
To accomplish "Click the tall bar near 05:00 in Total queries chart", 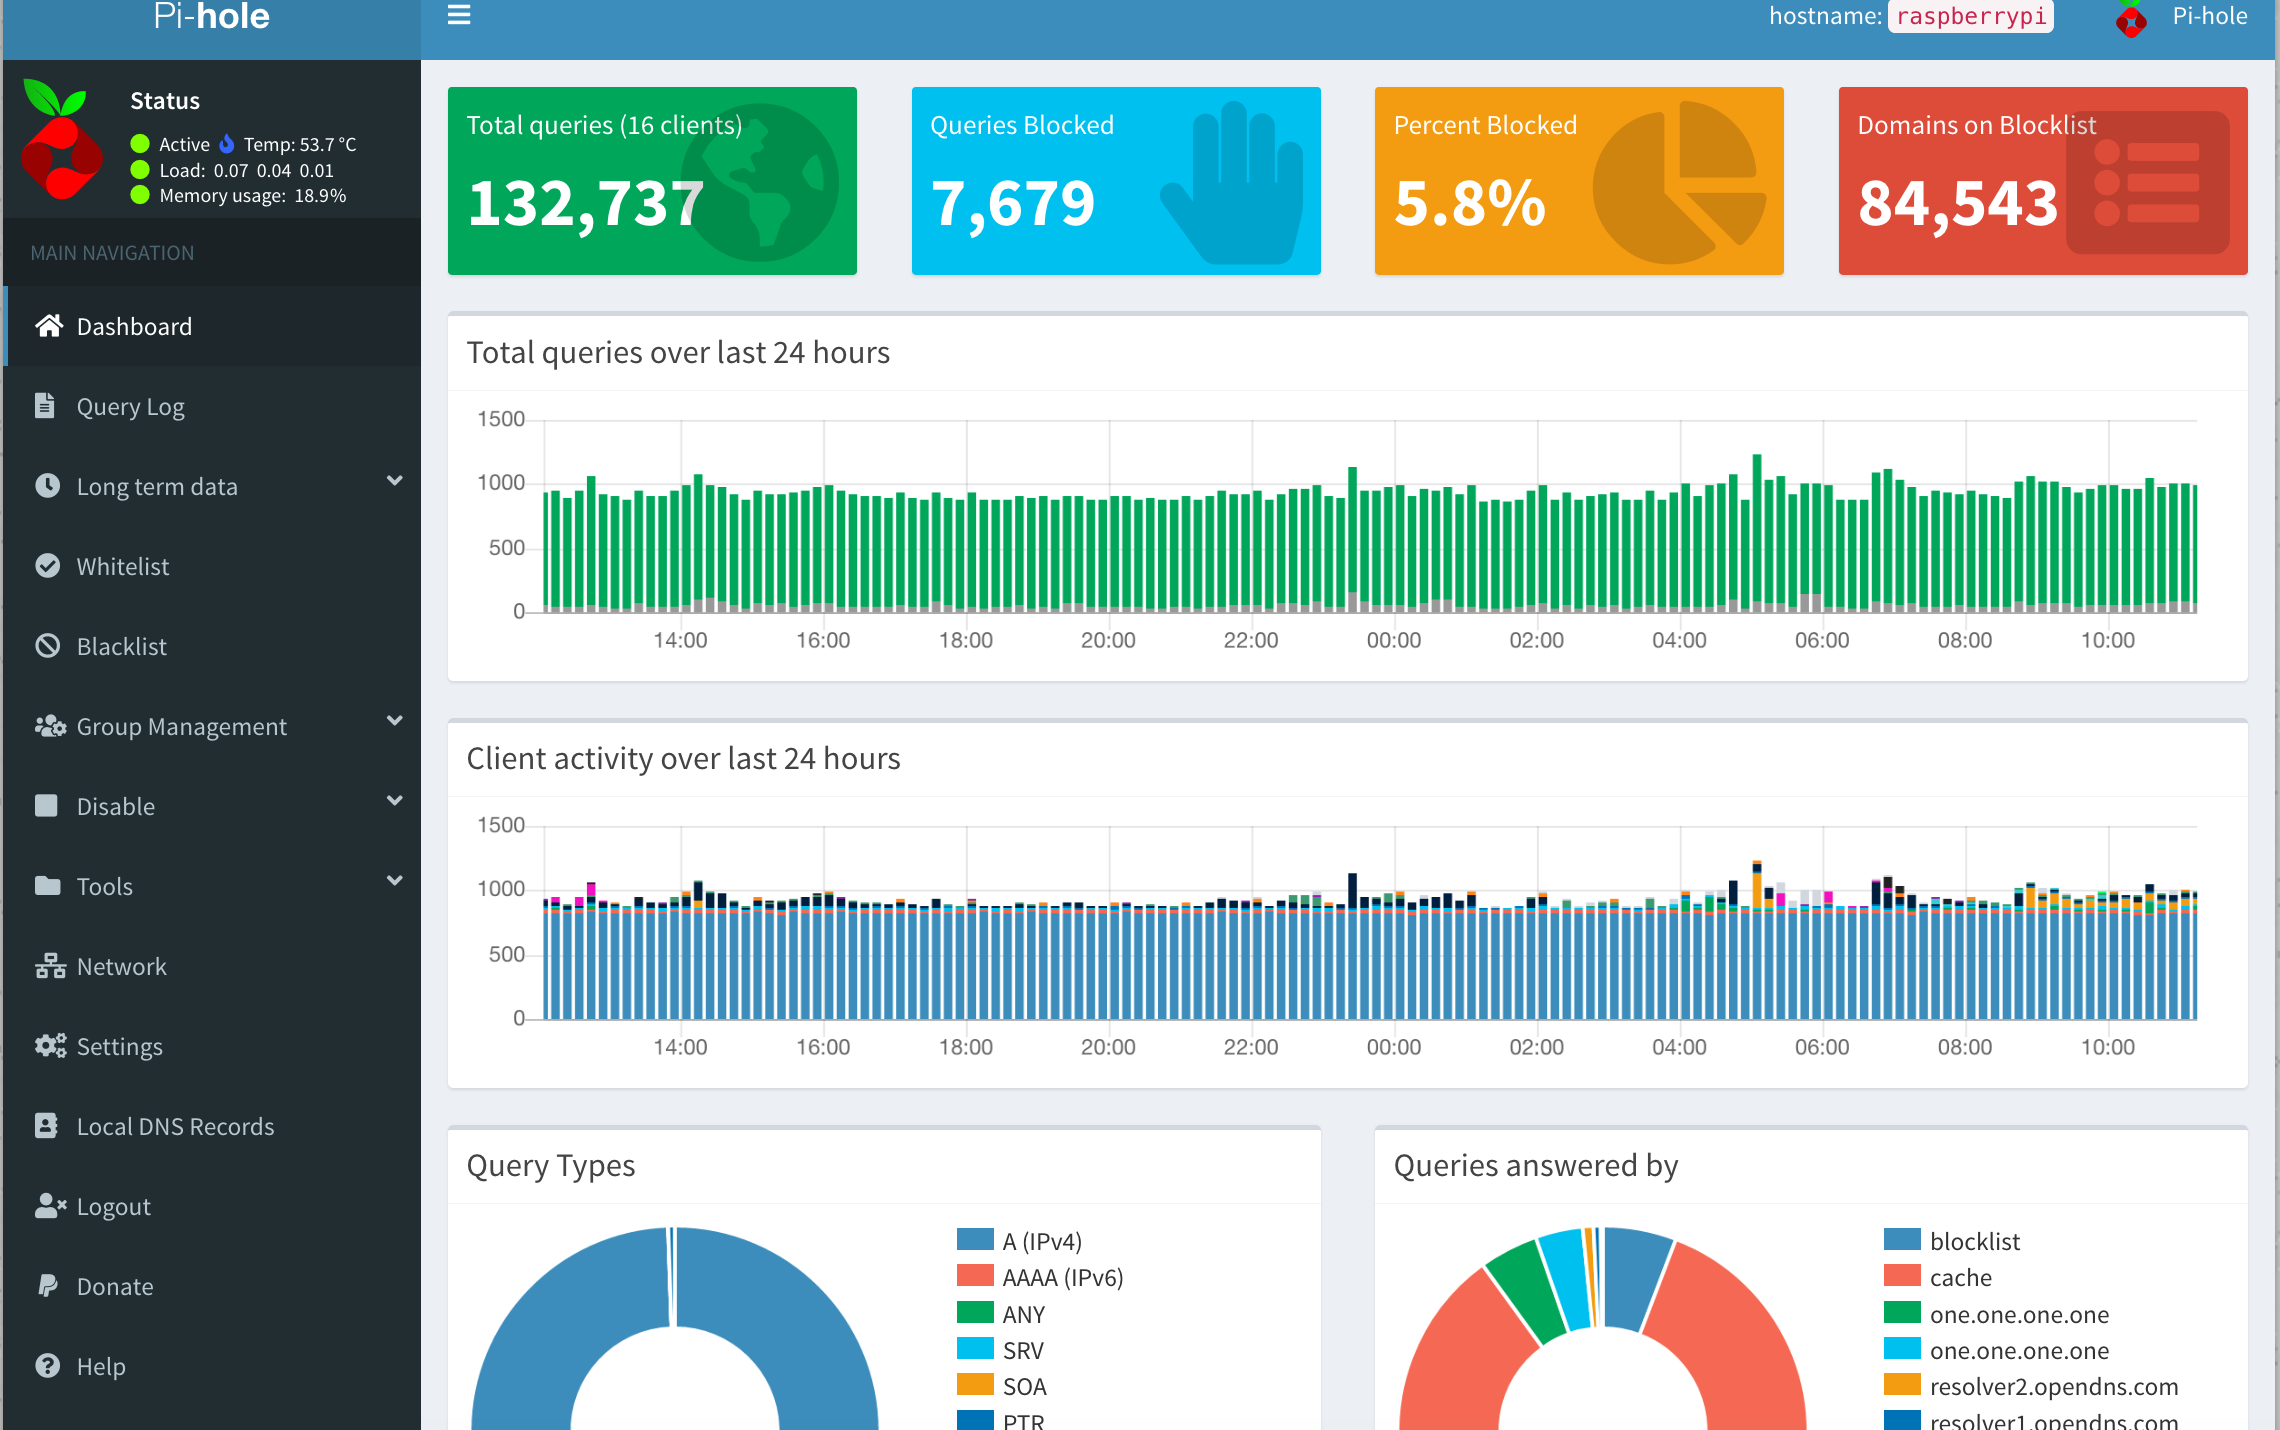I will [x=1757, y=532].
